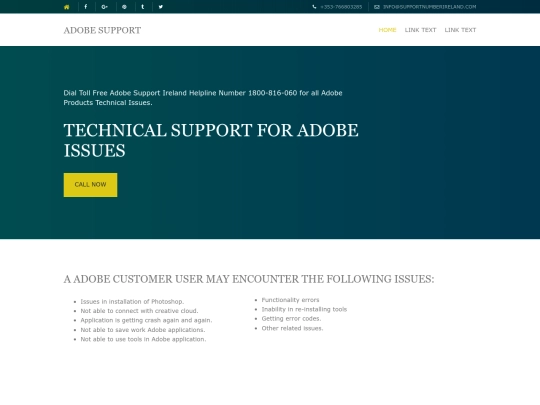Viewport: 540px width, 405px height.
Task: Click the TECHNICAL SUPPORT FOR ADOBE ISSUES heading
Action: click(x=211, y=141)
